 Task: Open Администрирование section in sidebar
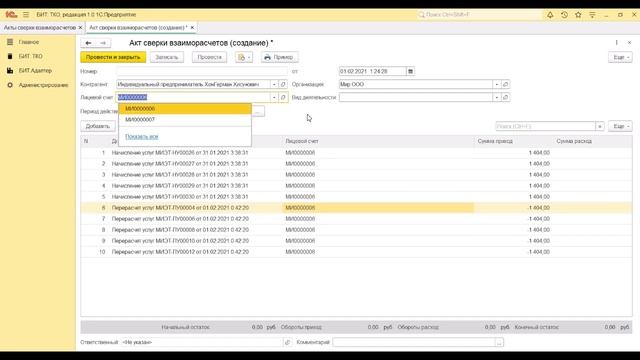tap(43, 85)
